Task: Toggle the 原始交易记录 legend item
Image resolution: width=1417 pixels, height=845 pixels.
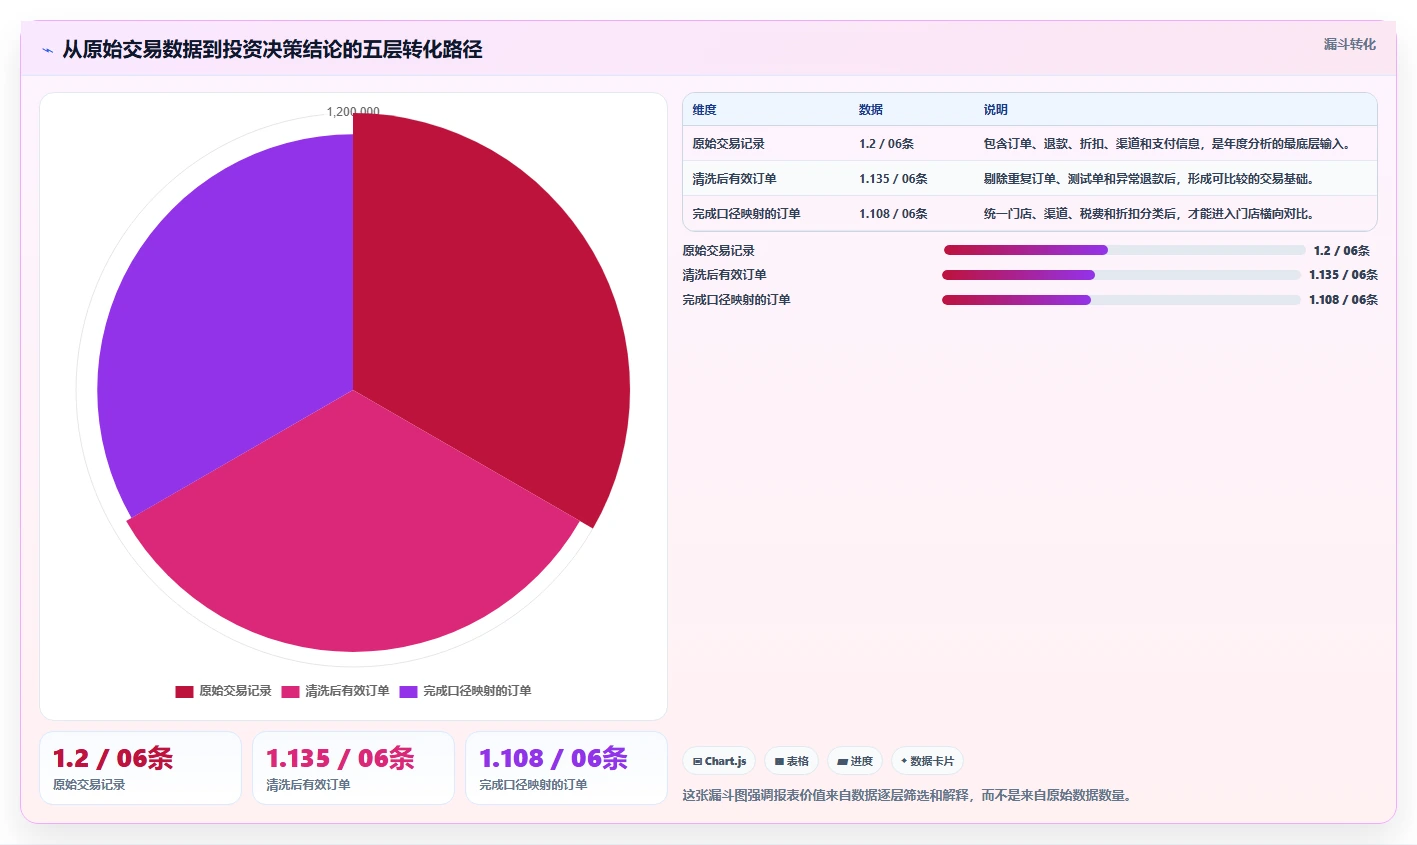Action: point(223,691)
